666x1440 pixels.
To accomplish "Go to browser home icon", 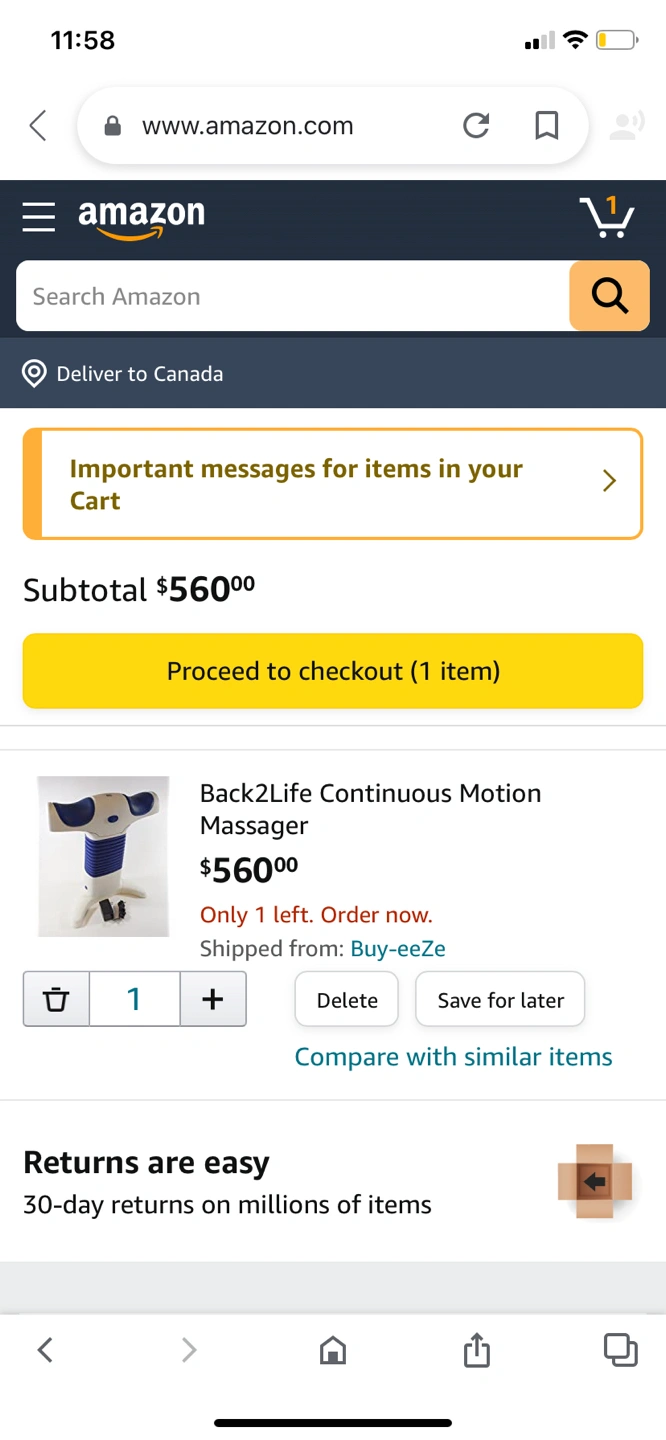I will pyautogui.click(x=332, y=1351).
